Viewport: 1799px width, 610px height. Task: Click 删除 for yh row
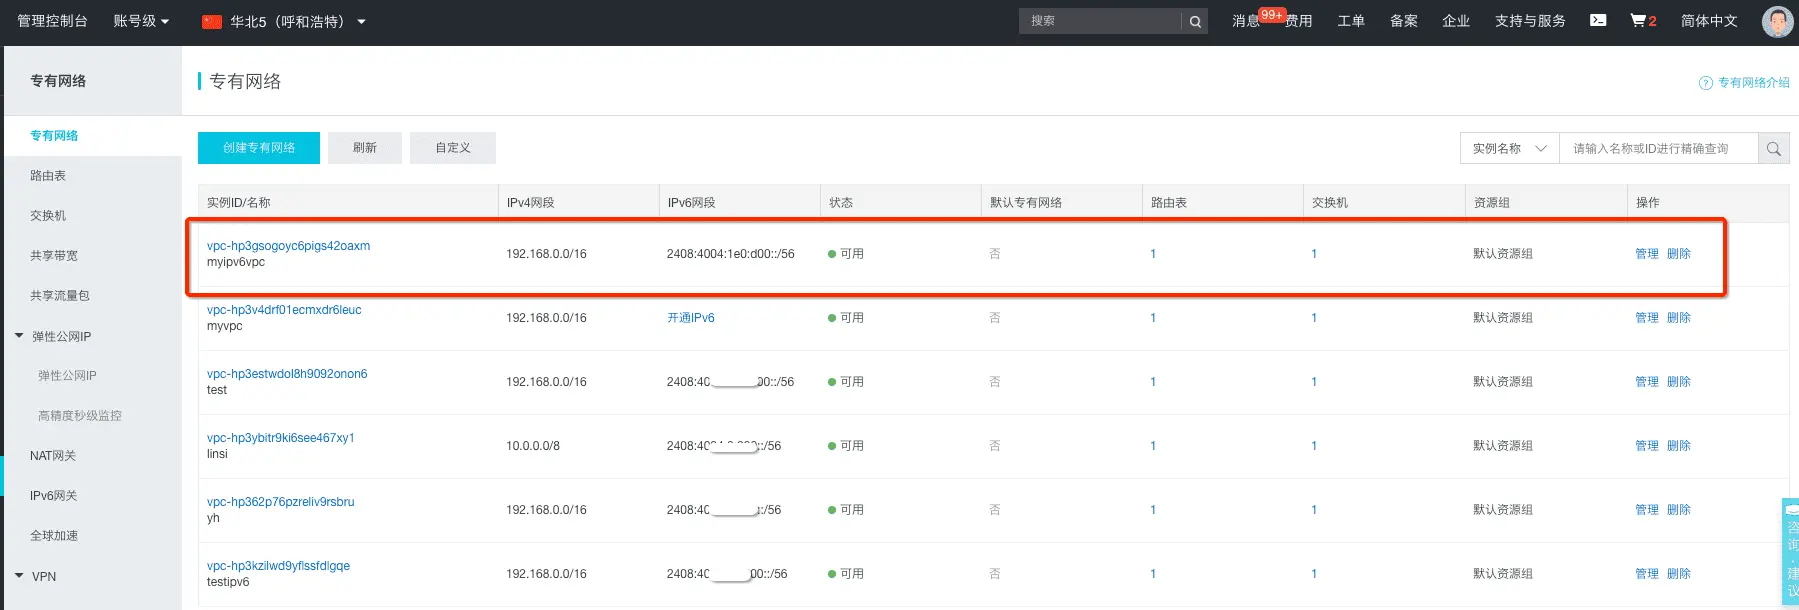pos(1679,510)
